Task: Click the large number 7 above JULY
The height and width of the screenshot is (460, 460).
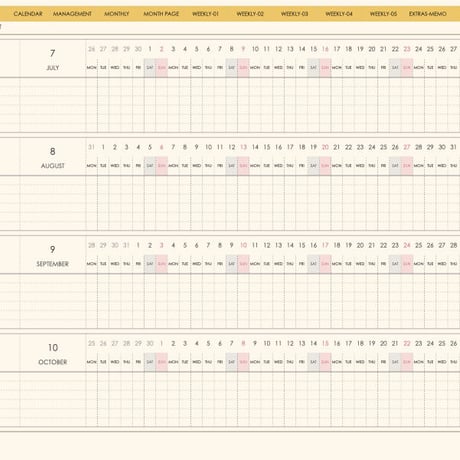Action: [x=53, y=53]
